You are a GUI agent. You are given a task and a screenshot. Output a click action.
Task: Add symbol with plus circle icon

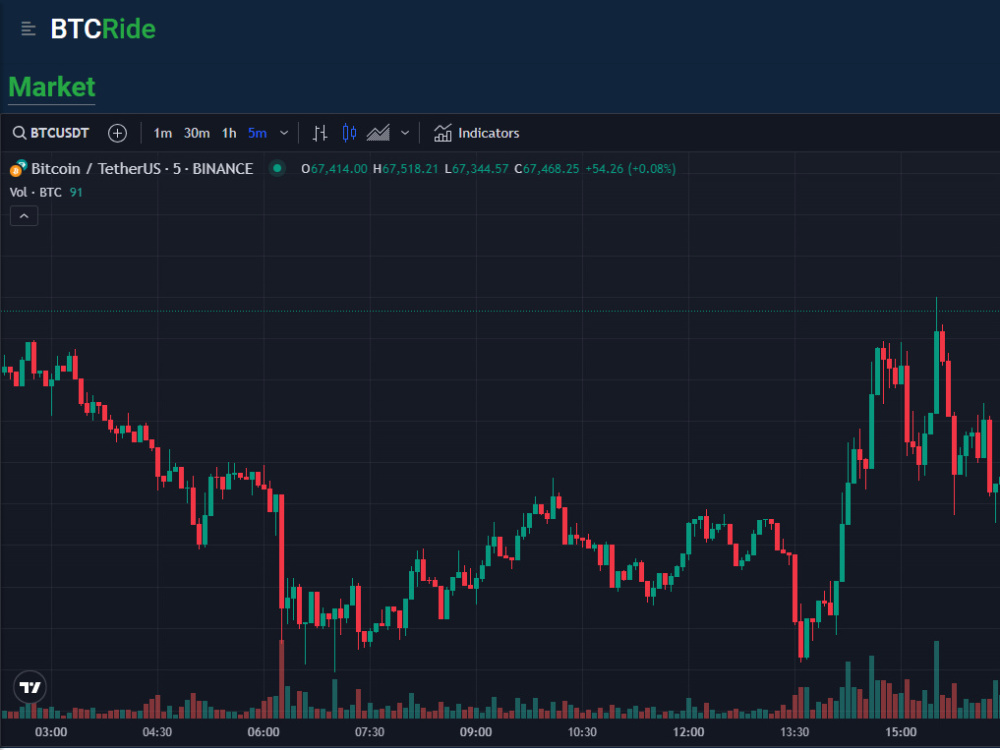tap(117, 133)
